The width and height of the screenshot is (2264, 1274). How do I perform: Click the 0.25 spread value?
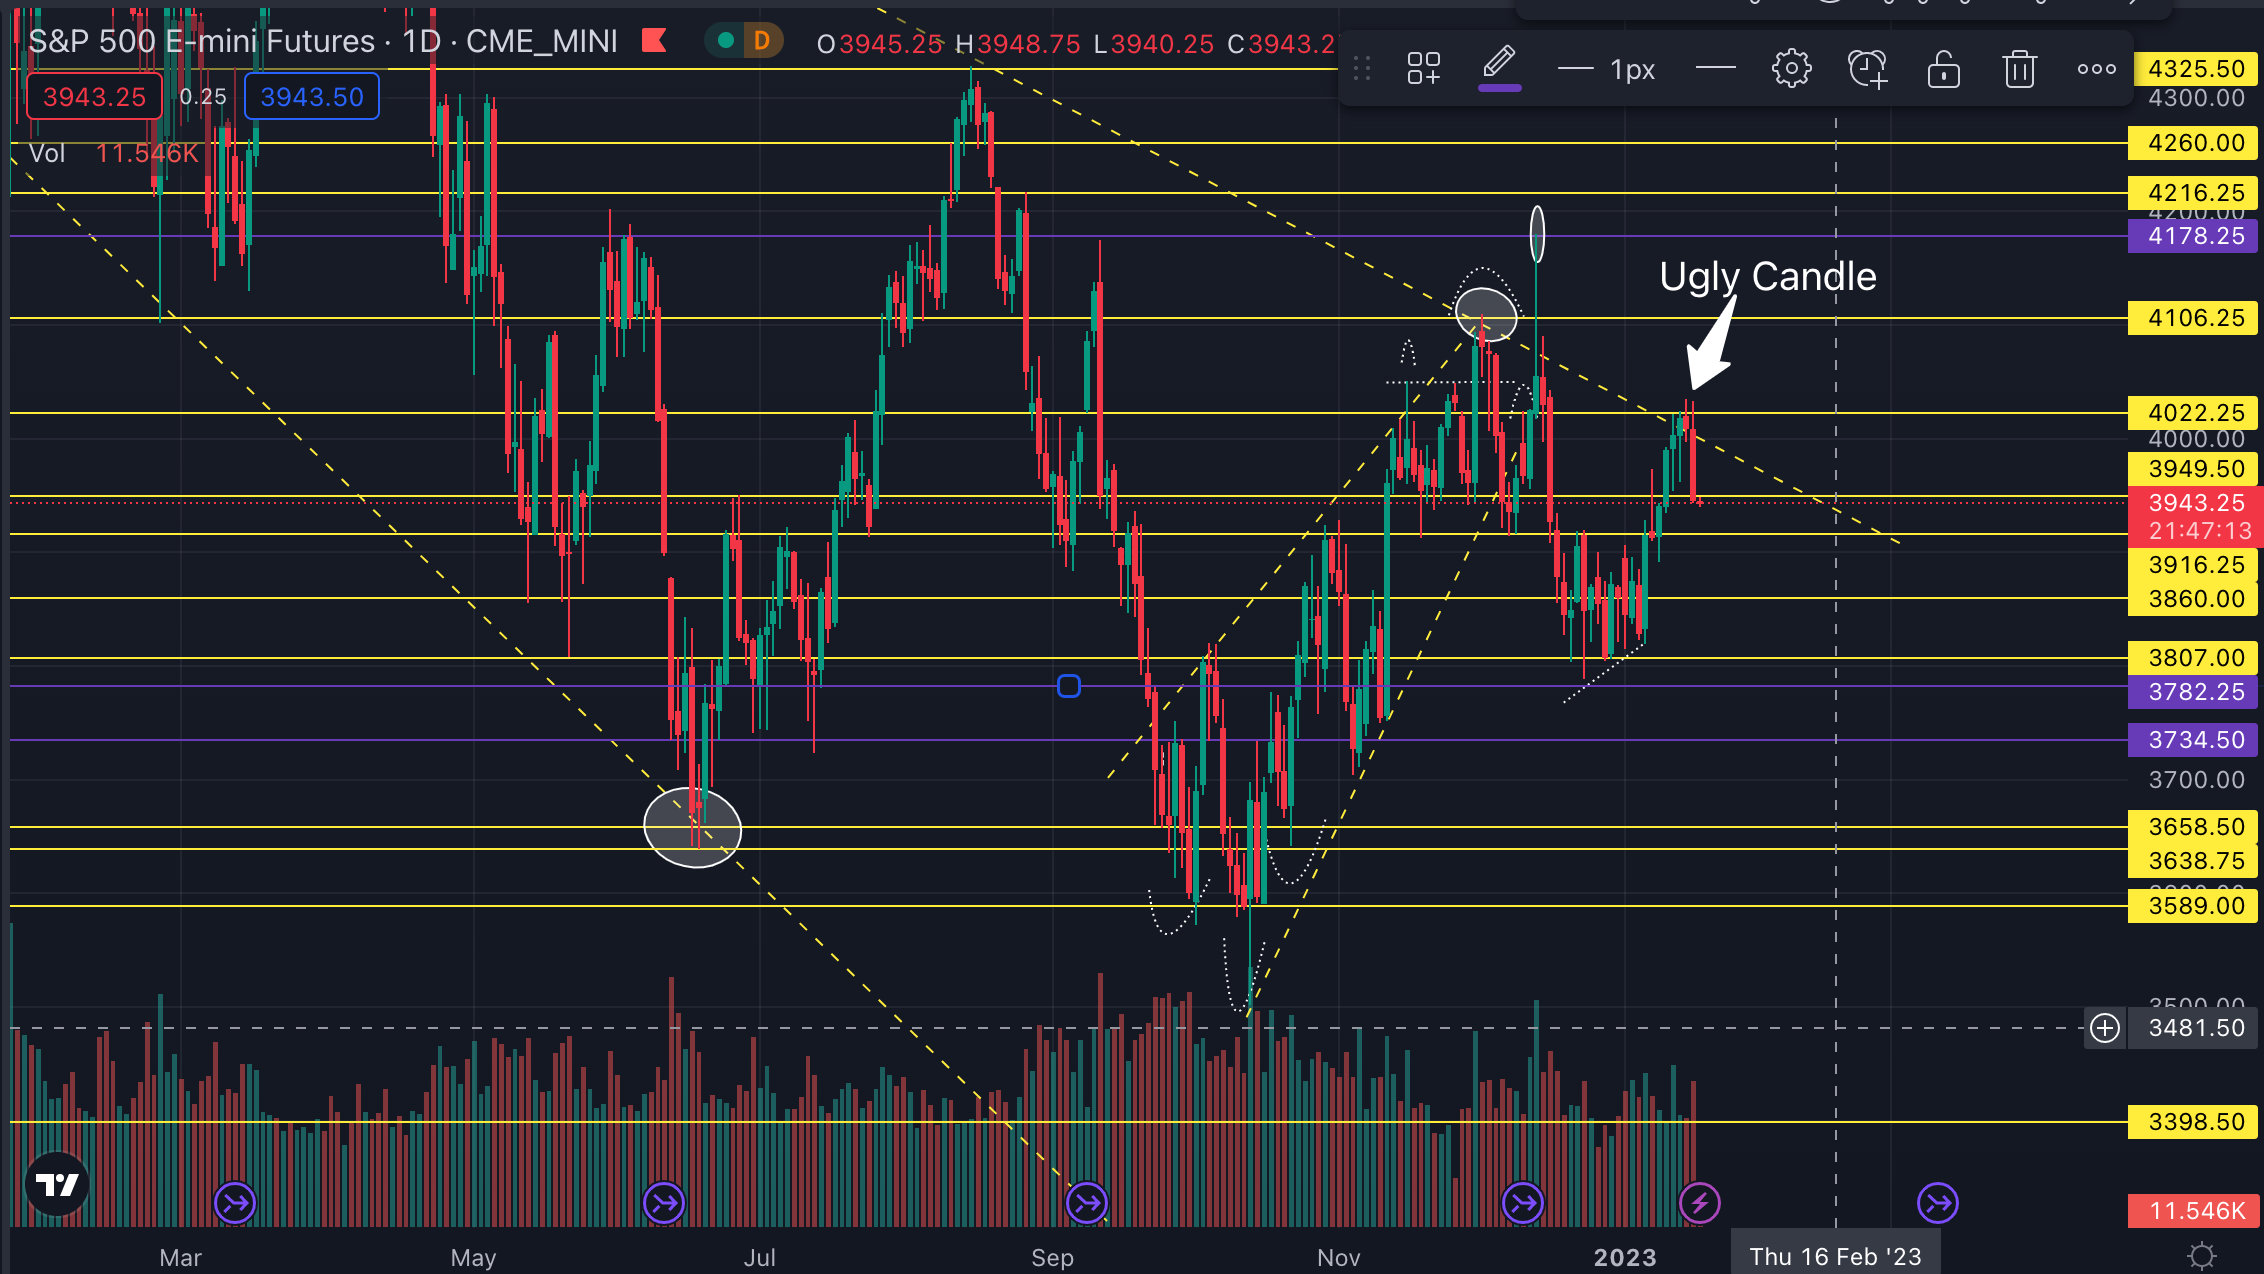click(203, 97)
